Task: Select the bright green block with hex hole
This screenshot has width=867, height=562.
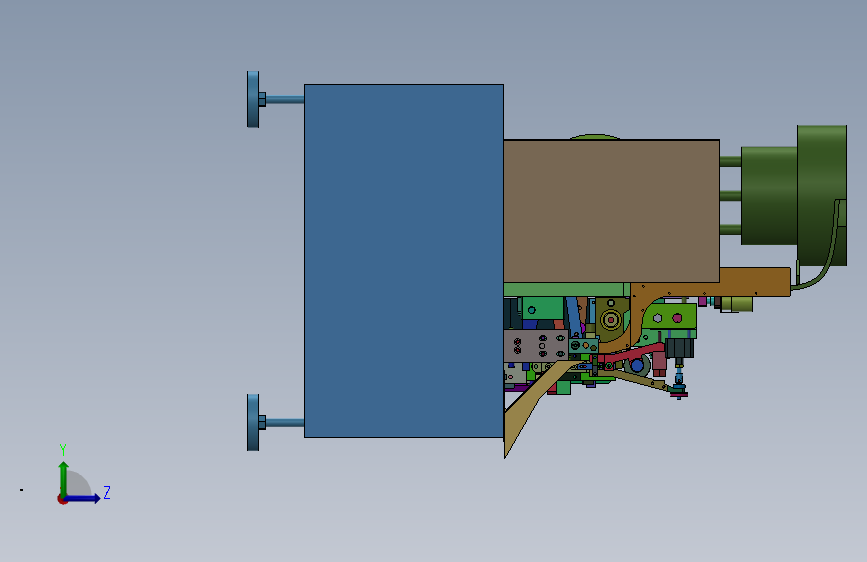Action: tap(668, 318)
